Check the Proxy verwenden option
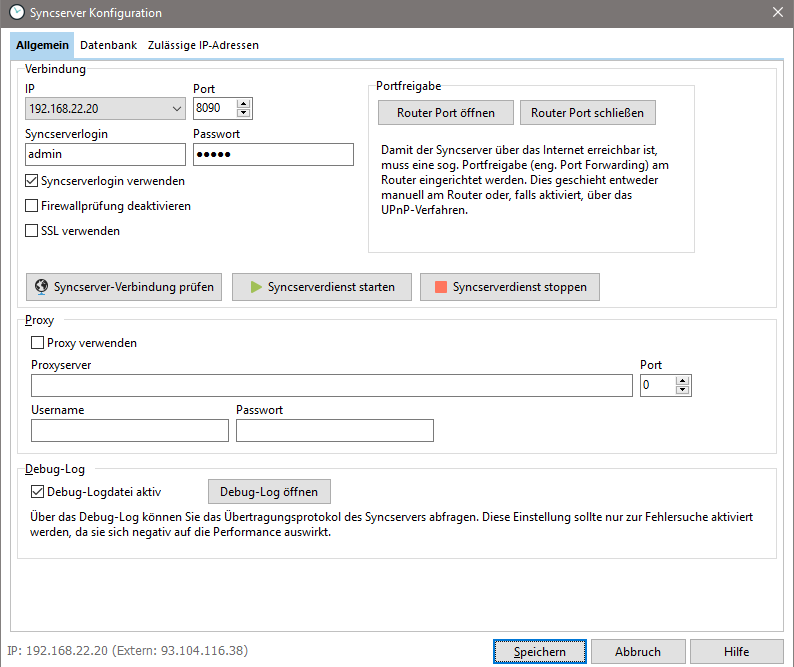 pyautogui.click(x=38, y=343)
